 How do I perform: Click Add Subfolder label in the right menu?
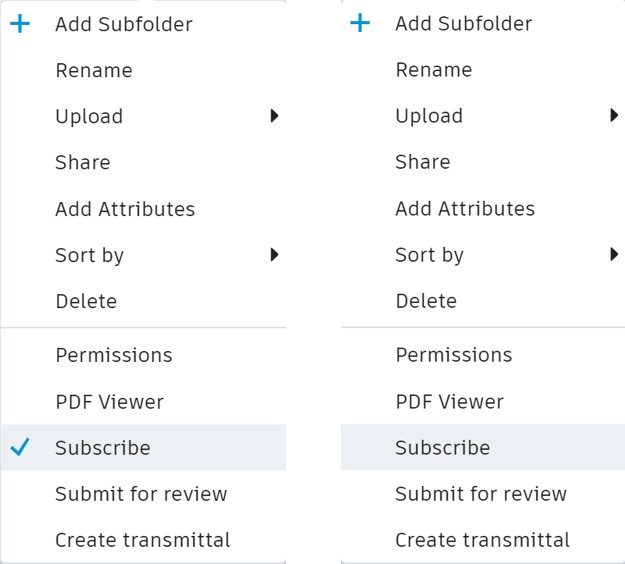click(463, 23)
